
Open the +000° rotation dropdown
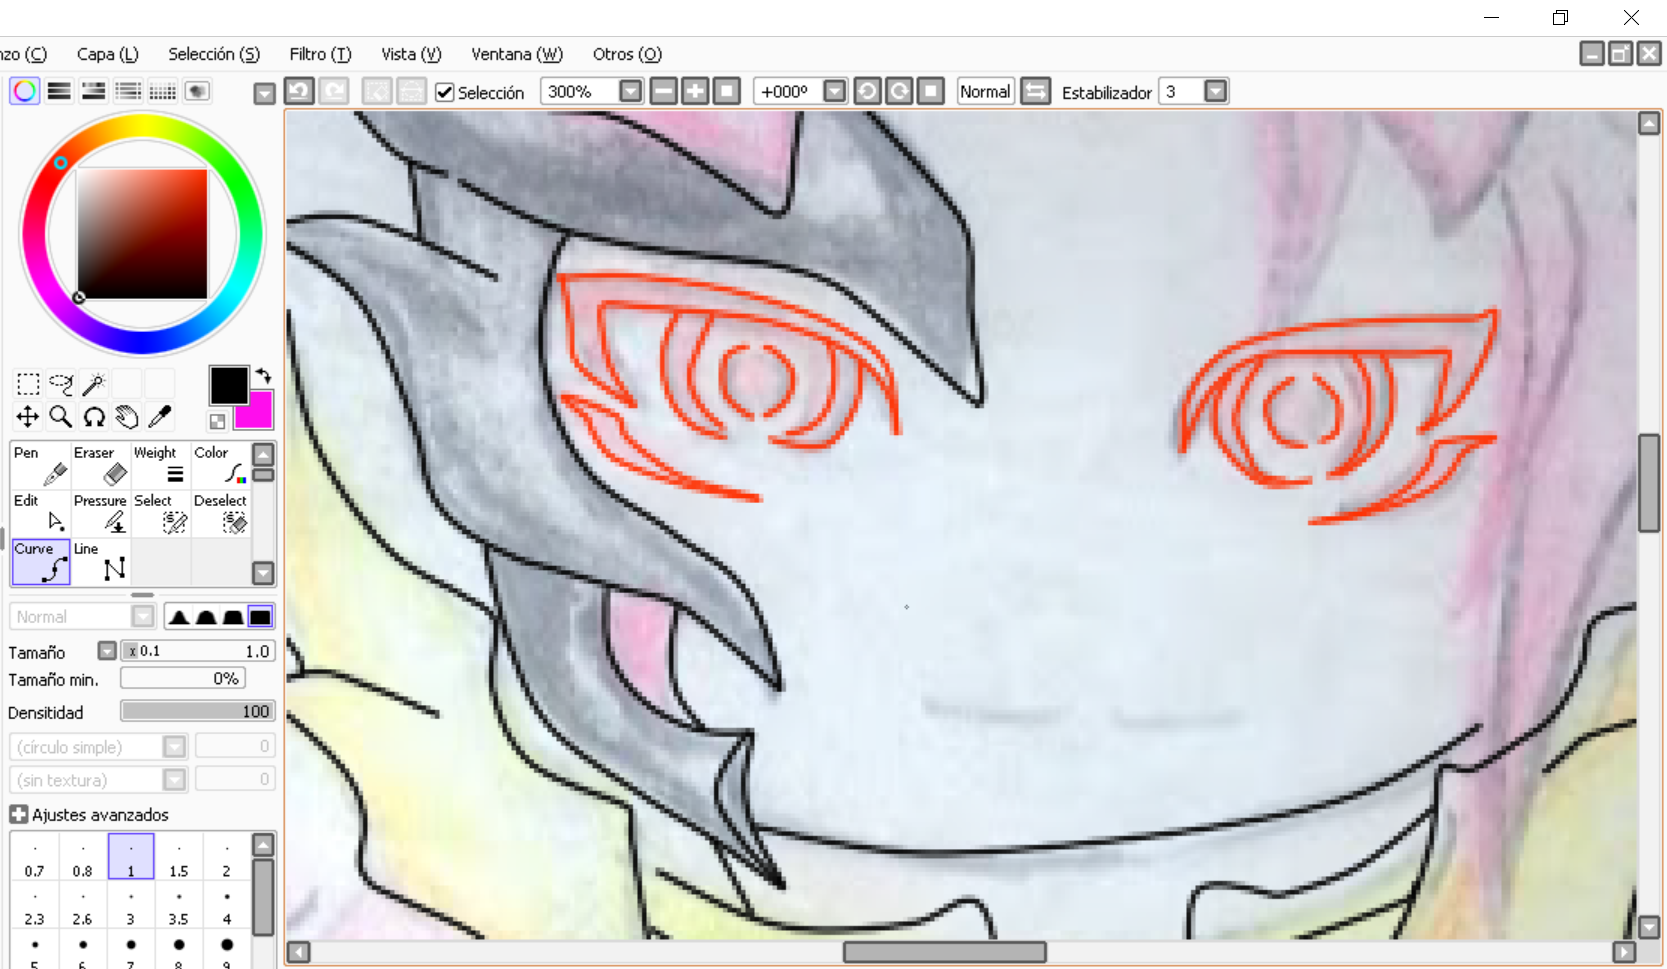tap(834, 92)
